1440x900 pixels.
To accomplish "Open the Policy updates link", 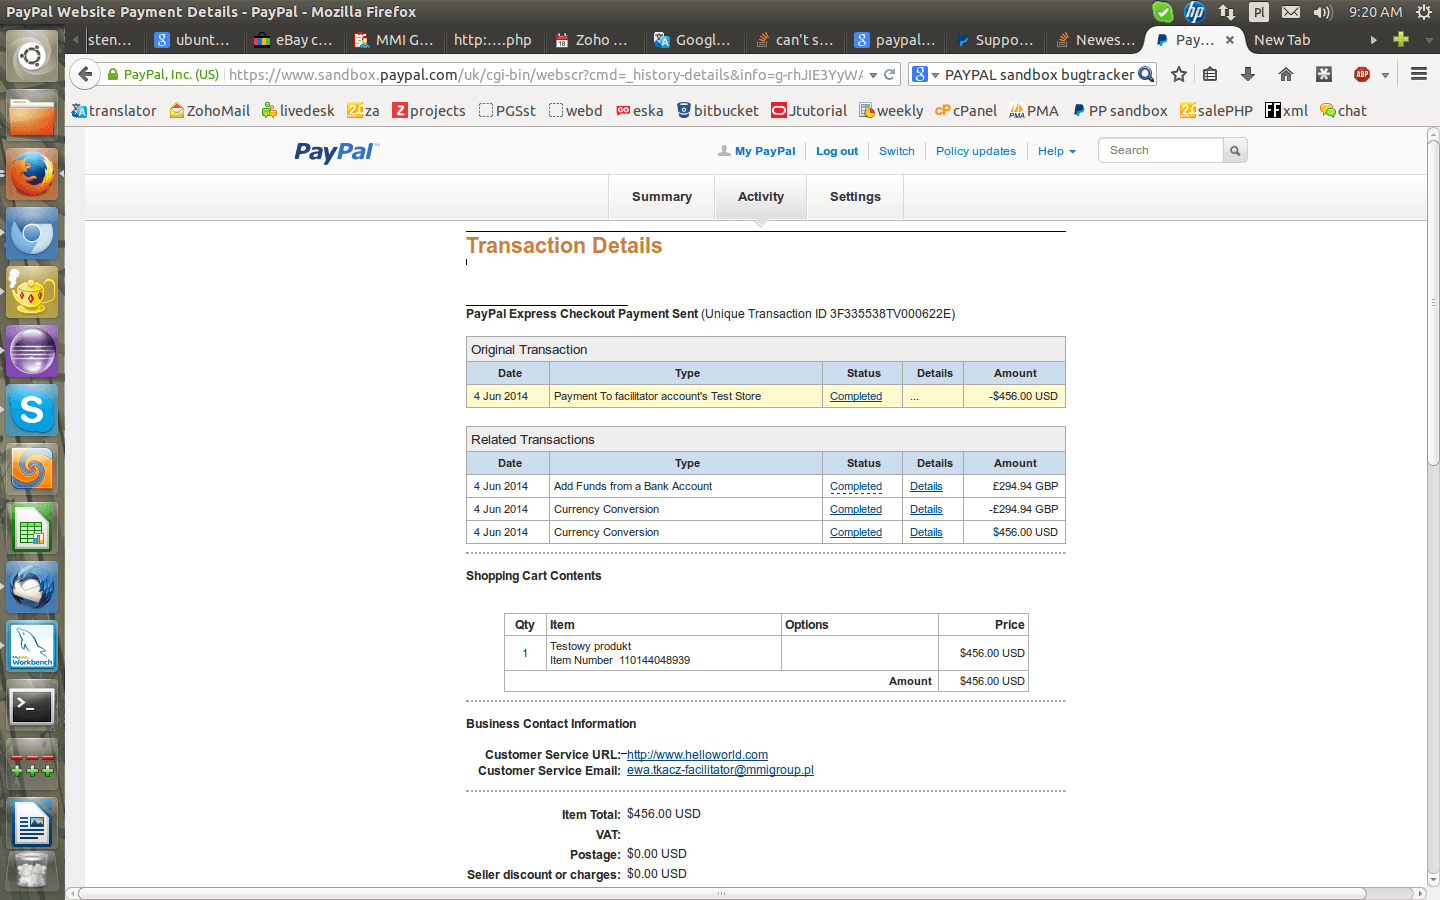I will tap(976, 151).
